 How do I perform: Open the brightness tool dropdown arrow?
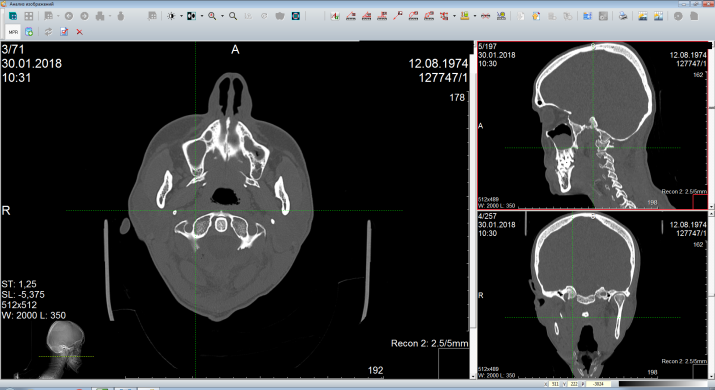pyautogui.click(x=181, y=16)
